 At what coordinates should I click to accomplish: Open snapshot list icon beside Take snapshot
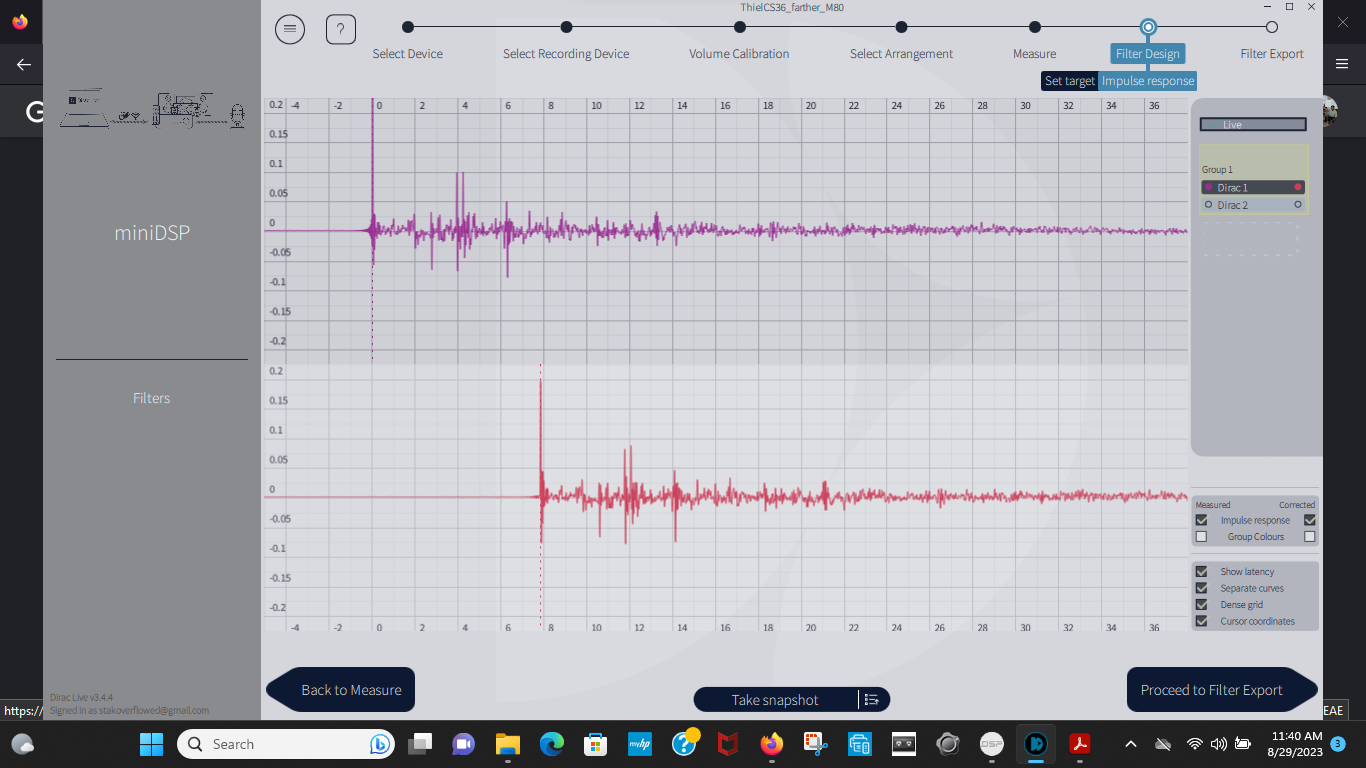pos(872,700)
